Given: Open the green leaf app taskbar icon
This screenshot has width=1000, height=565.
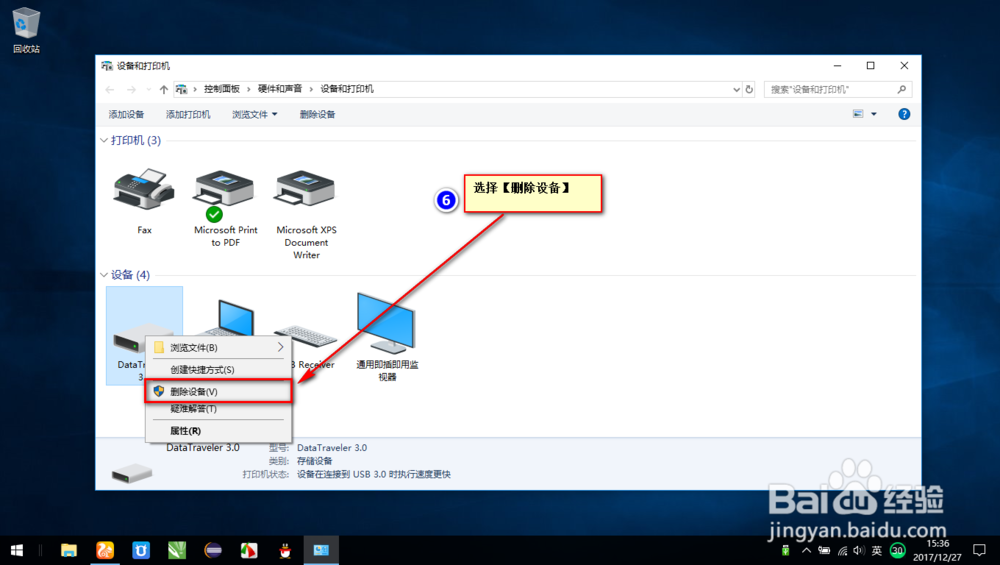Looking at the screenshot, I should (177, 550).
